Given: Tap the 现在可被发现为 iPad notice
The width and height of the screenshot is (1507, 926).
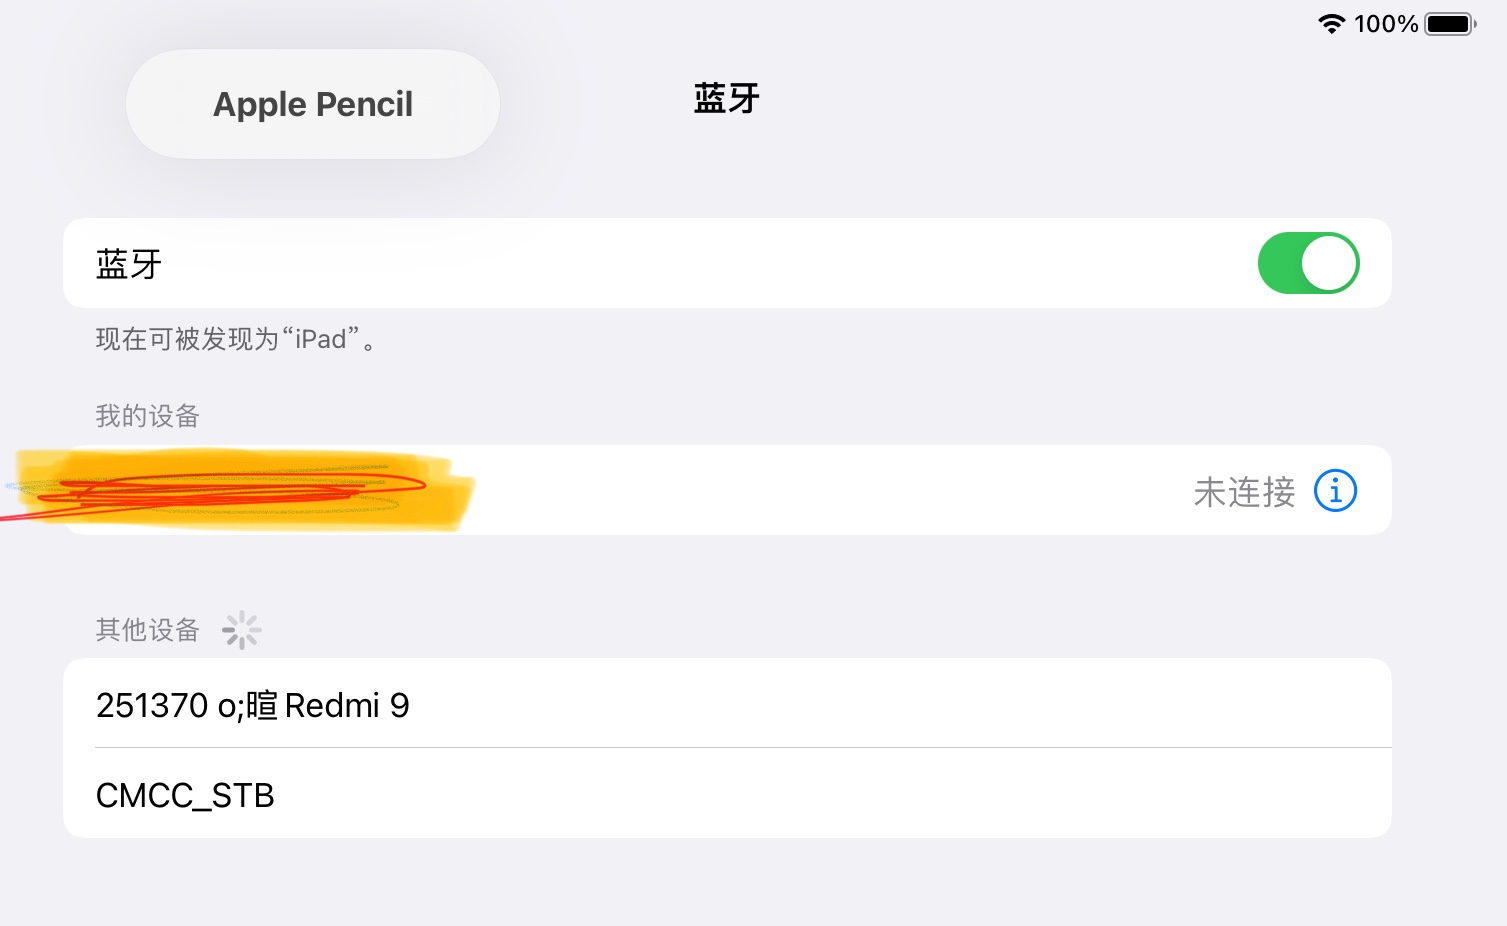Looking at the screenshot, I should pyautogui.click(x=236, y=340).
